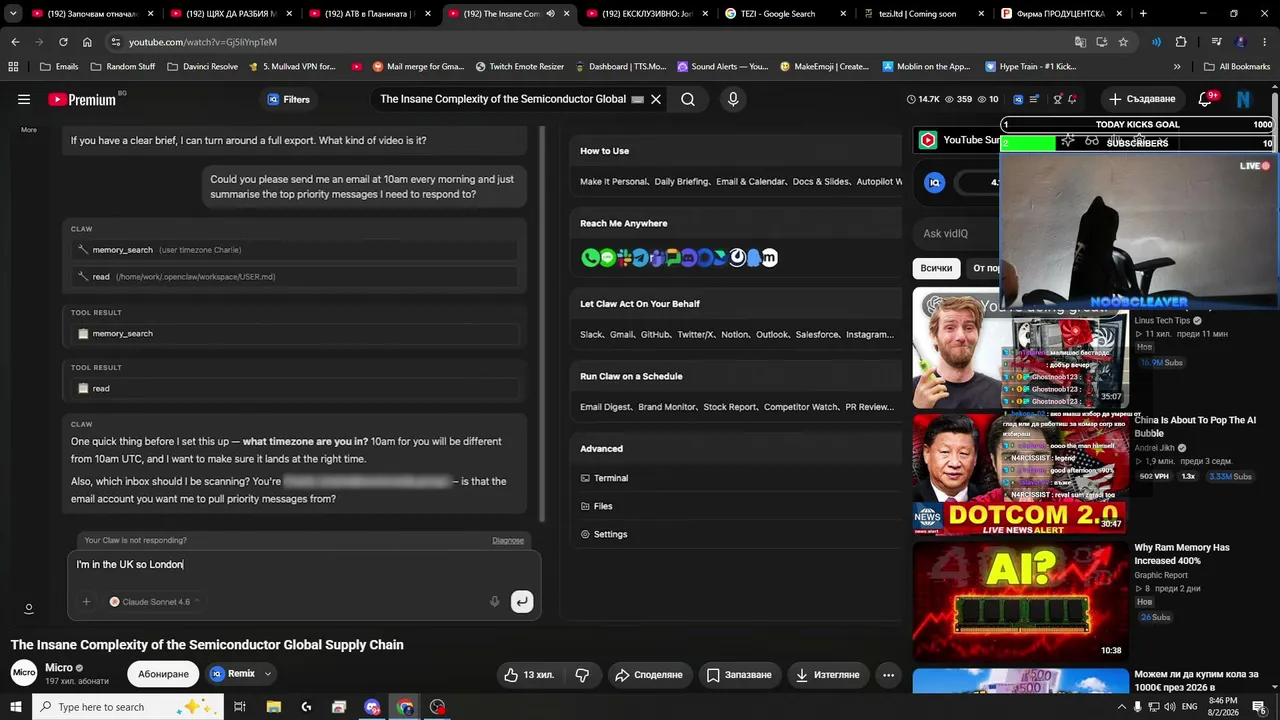
Task: Expand hidden bookmarks chevron
Action: 1177,67
